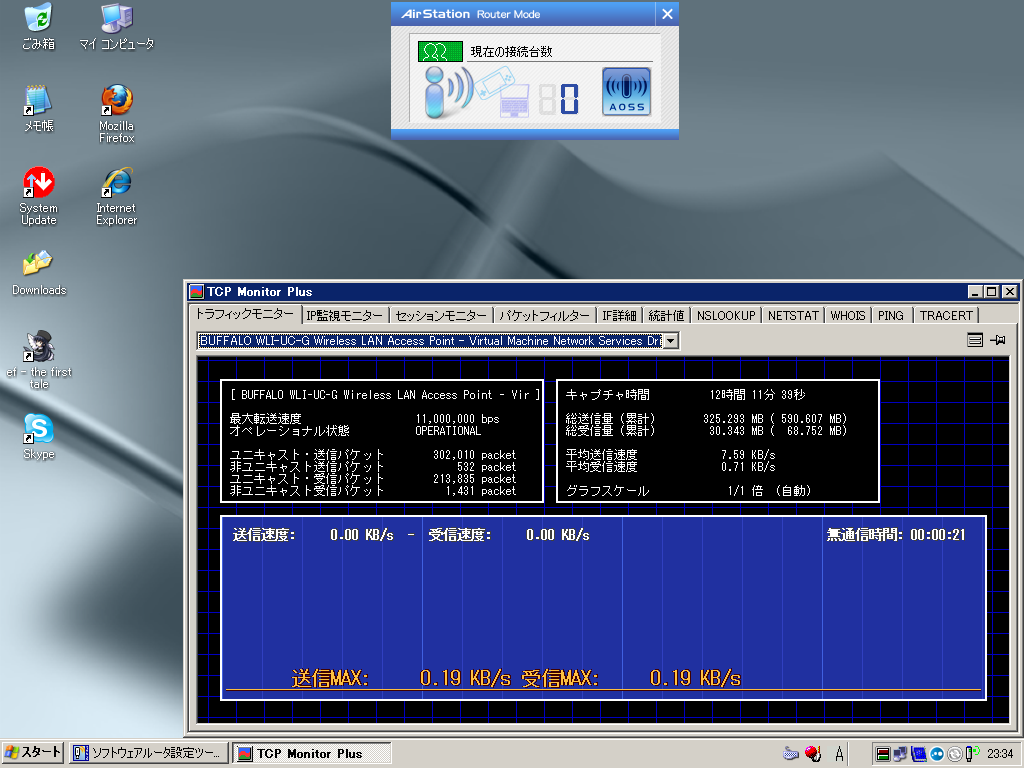Click the 無通信時間 '00:00:21' readout

click(x=937, y=535)
